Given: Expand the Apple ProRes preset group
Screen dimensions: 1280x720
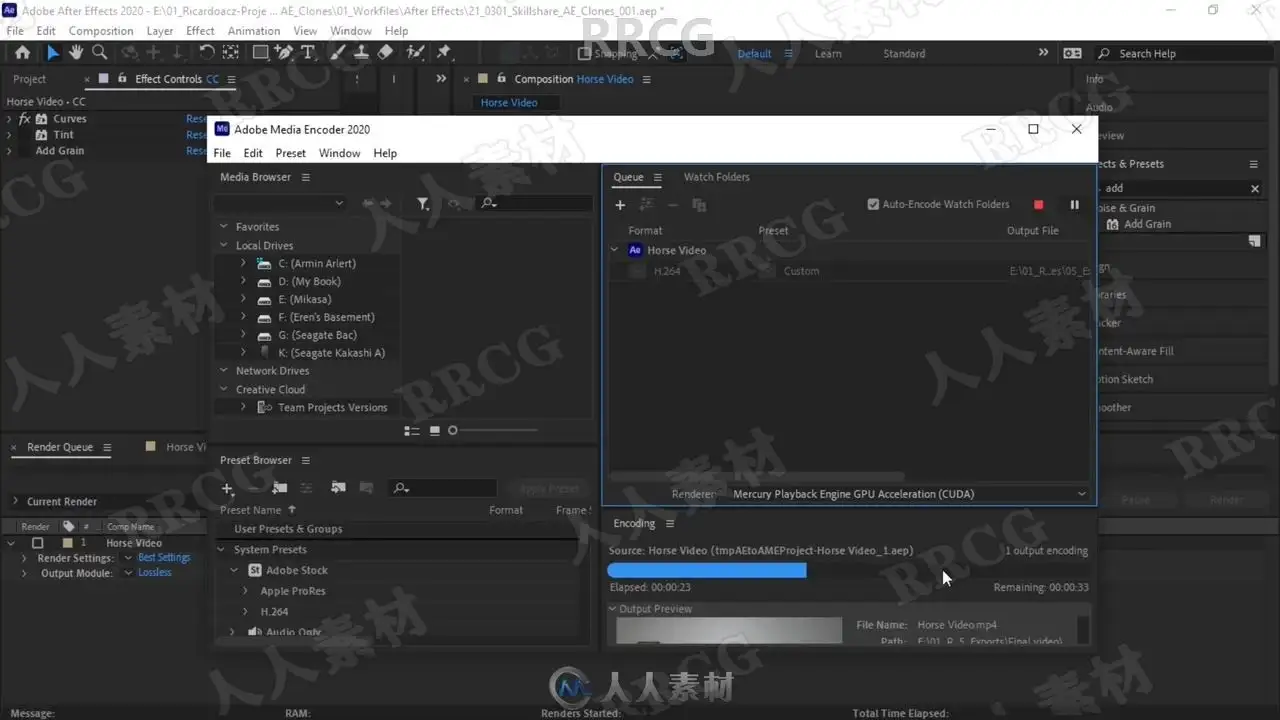Looking at the screenshot, I should (x=245, y=591).
